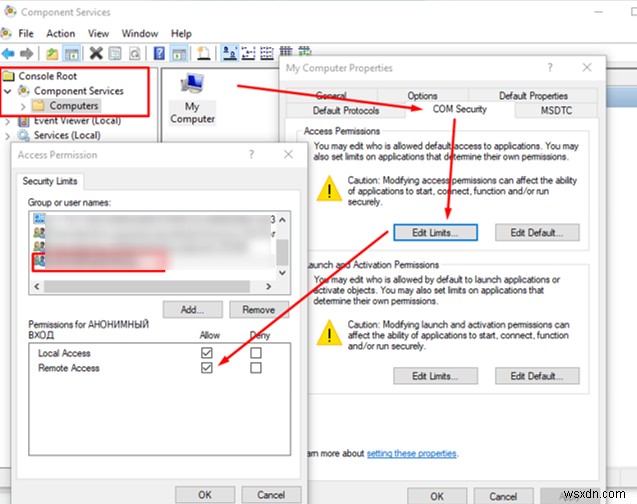This screenshot has width=637, height=504.
Task: Open the Help menu
Action: tap(181, 33)
